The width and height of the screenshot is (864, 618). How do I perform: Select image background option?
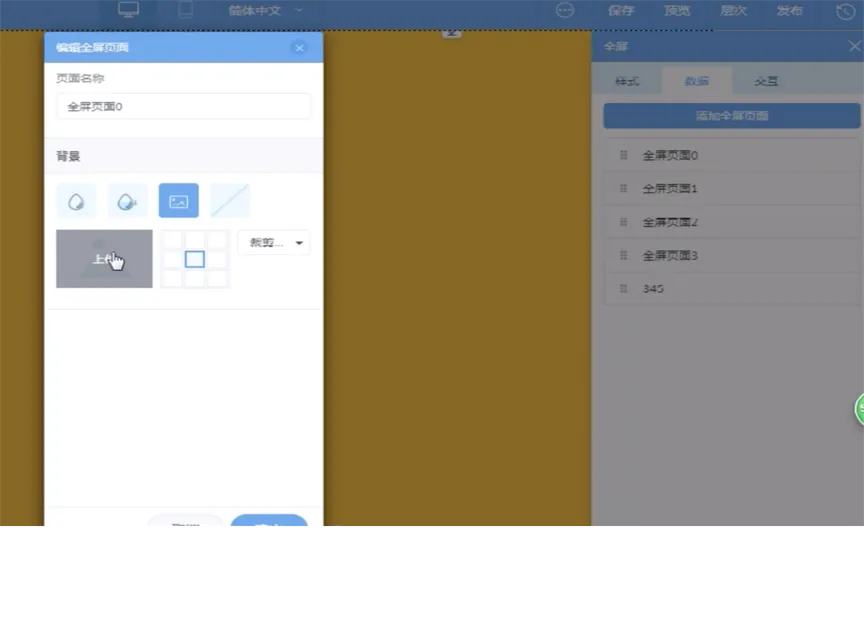point(179,201)
